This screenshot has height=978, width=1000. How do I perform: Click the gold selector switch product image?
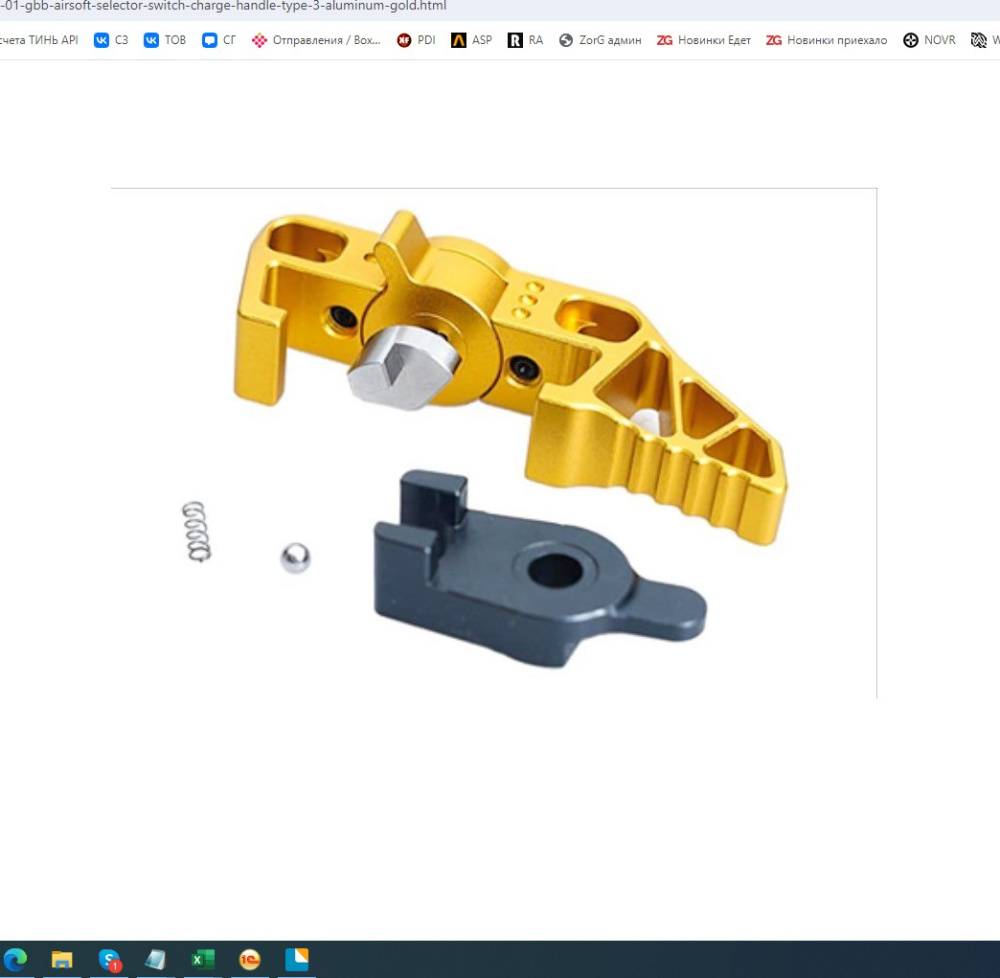(x=494, y=442)
